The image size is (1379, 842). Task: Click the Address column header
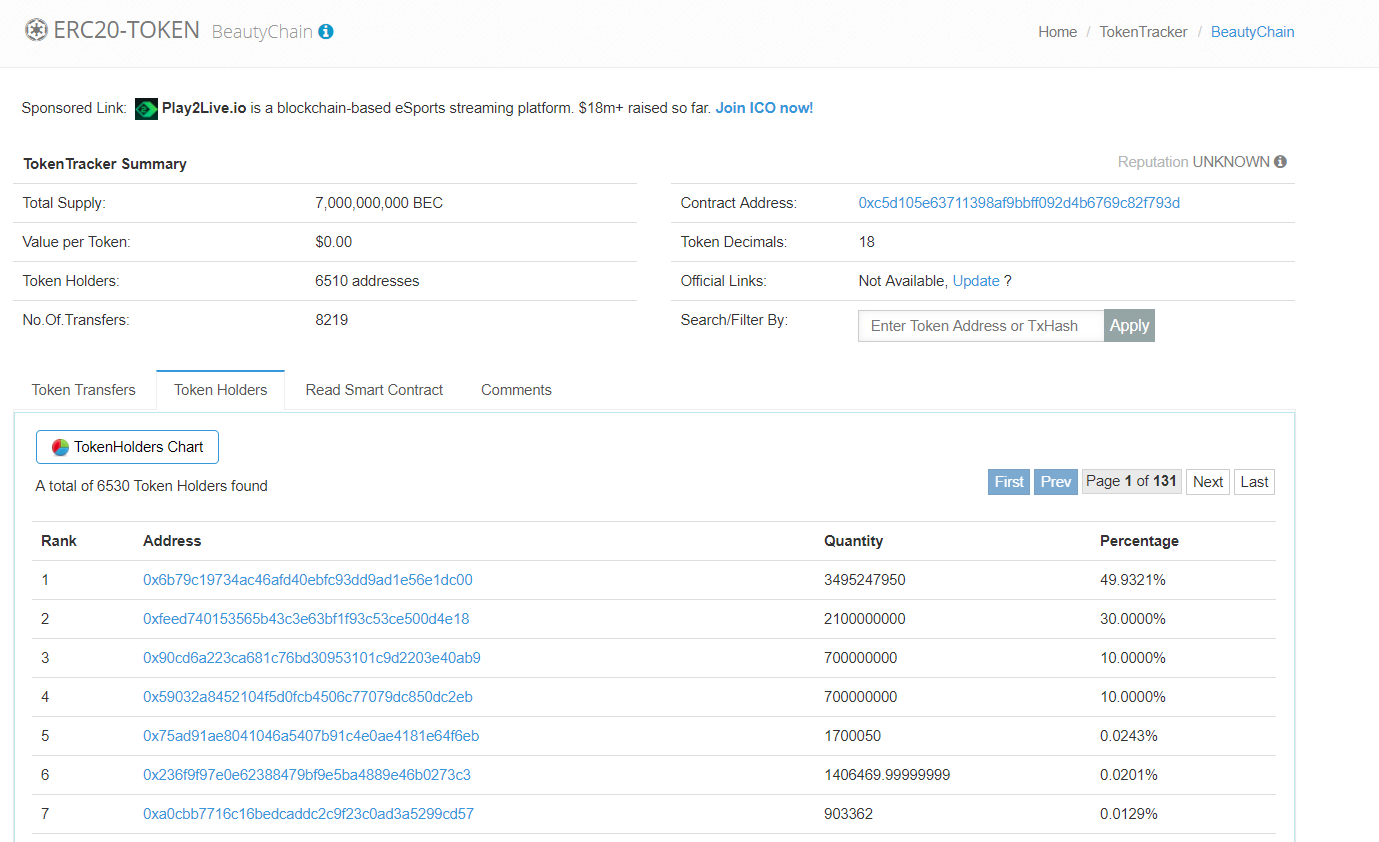pyautogui.click(x=172, y=541)
